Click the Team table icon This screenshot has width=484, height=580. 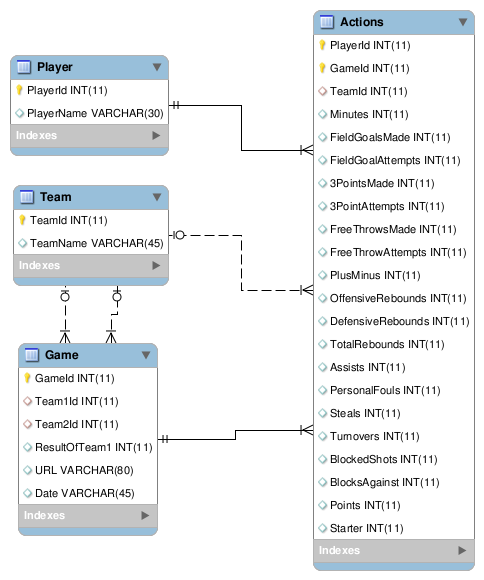point(27,197)
